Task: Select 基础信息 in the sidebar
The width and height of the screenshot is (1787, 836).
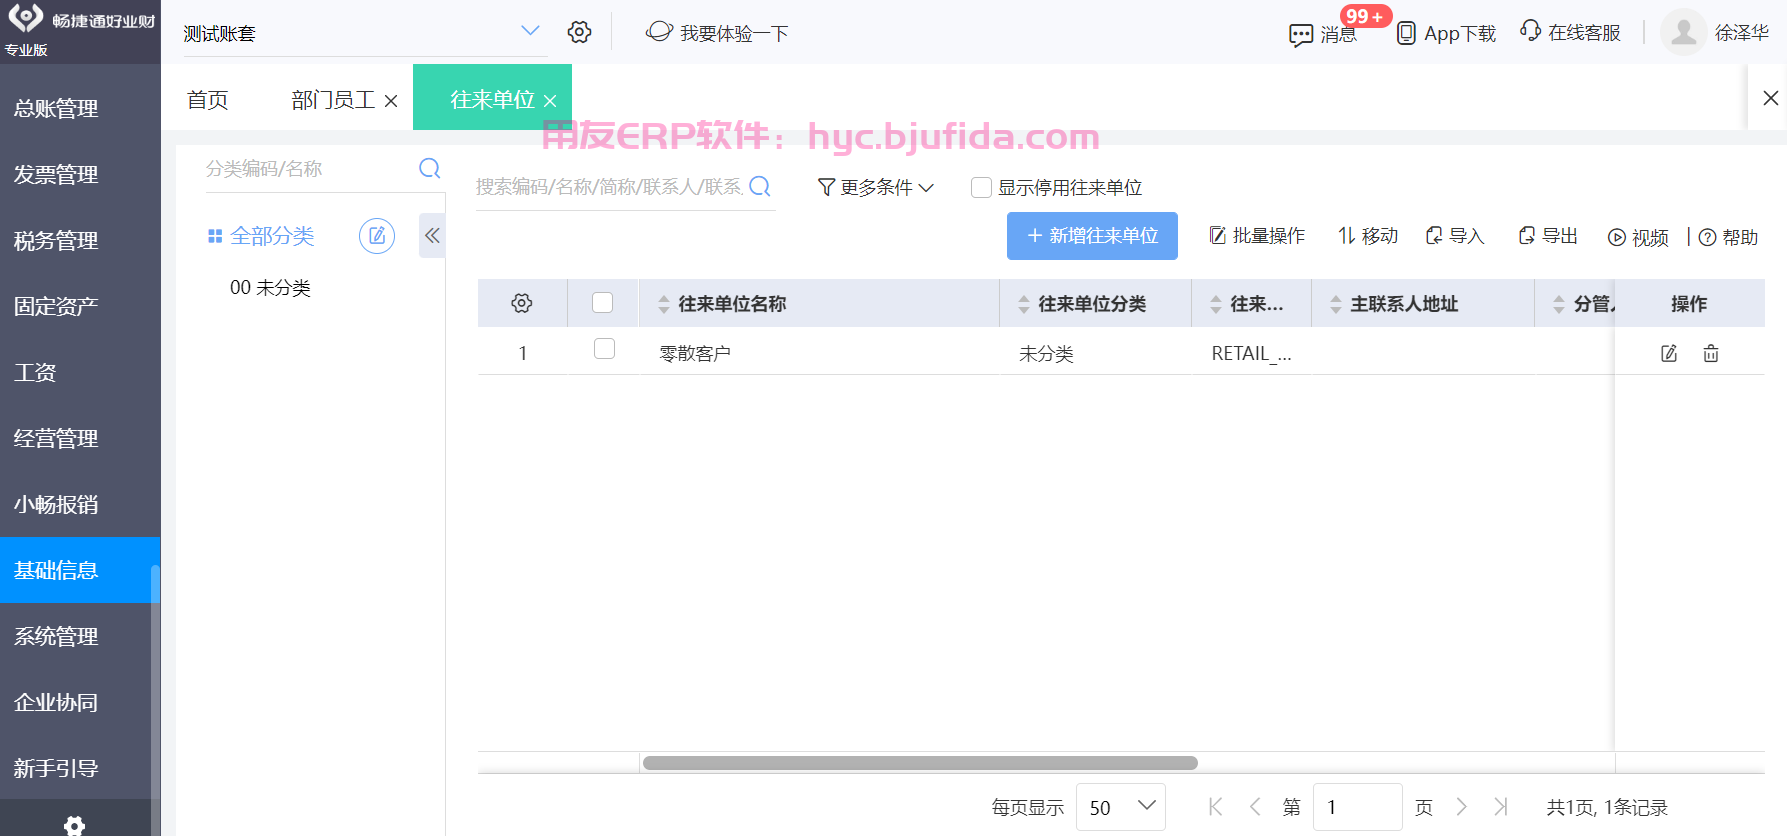Action: 80,570
